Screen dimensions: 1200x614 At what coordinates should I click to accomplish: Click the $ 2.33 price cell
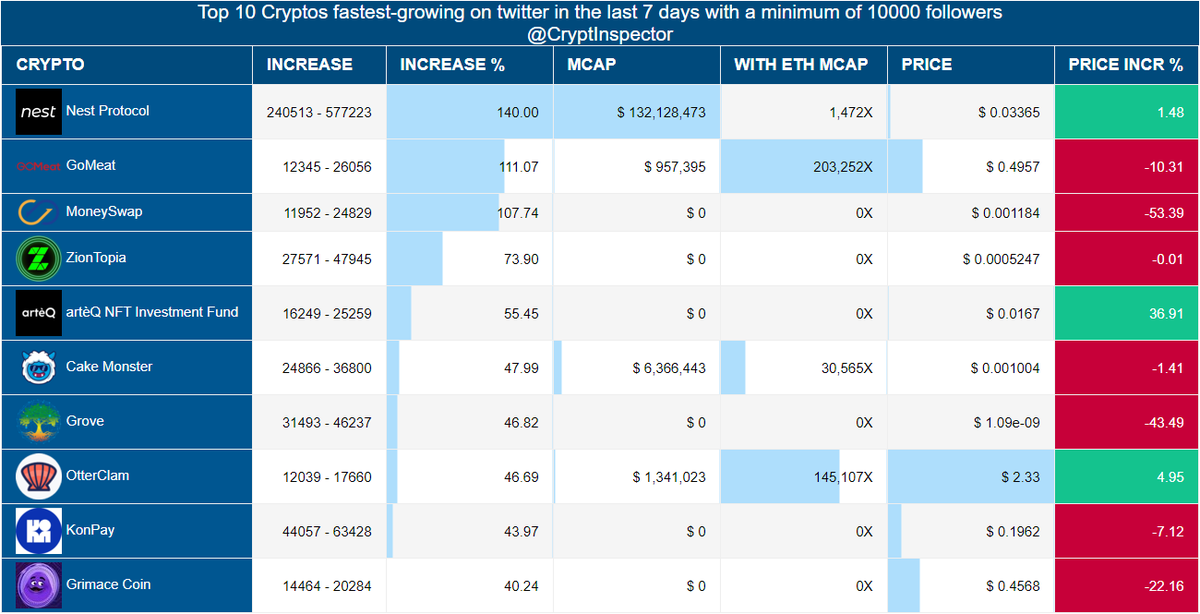[971, 477]
